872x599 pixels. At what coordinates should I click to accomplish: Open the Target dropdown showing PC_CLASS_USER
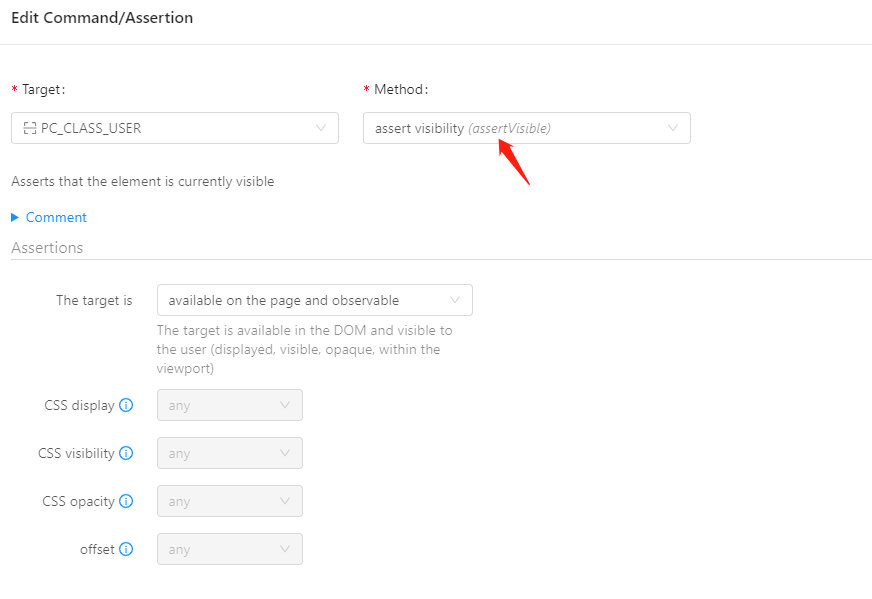175,128
